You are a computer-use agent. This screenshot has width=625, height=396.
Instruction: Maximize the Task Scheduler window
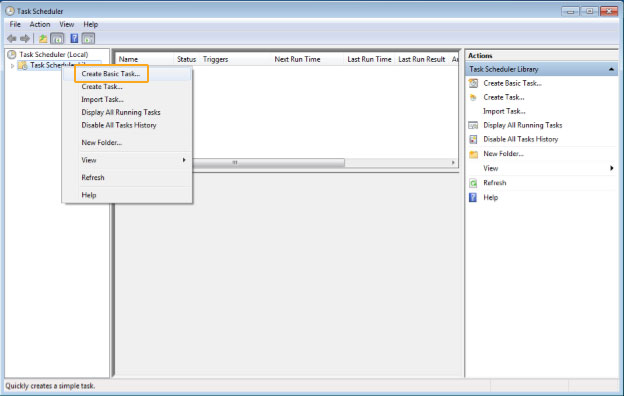pos(590,11)
